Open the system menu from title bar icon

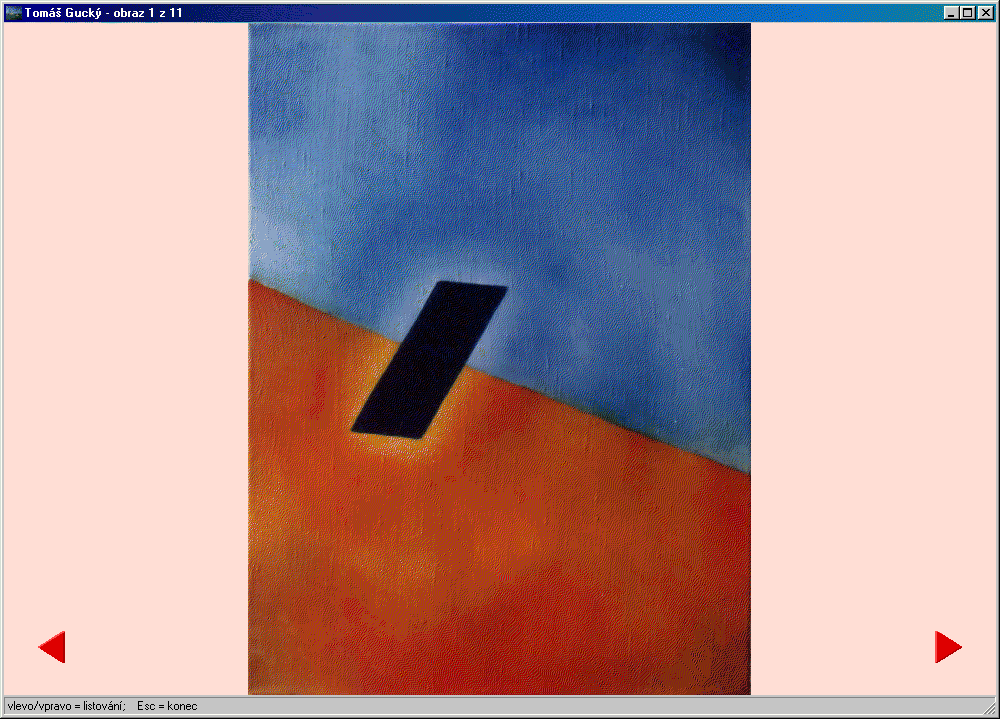[13, 13]
